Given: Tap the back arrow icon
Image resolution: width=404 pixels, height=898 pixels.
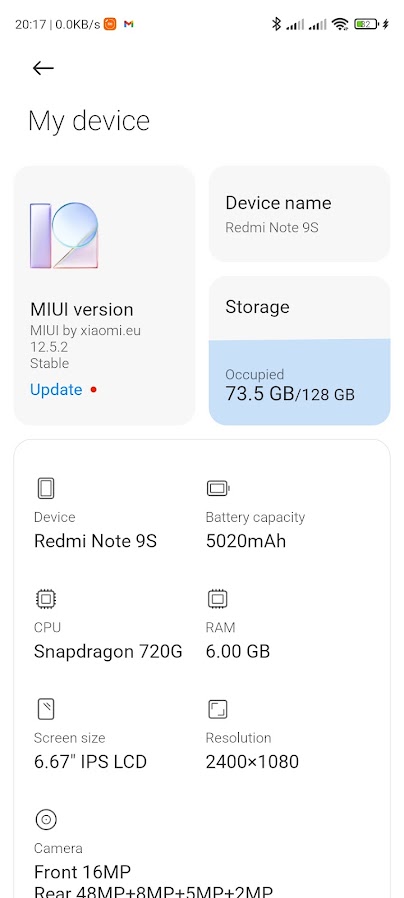Looking at the screenshot, I should (43, 68).
